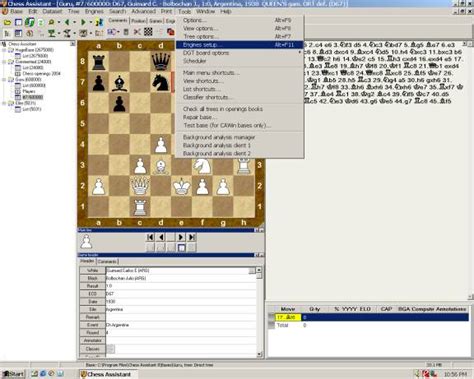This screenshot has height=379, width=474.
Task: Click the white king on e2
Action: tap(181, 186)
